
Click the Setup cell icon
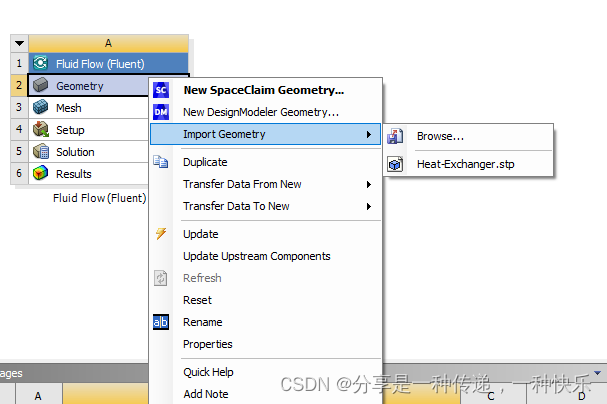40,129
